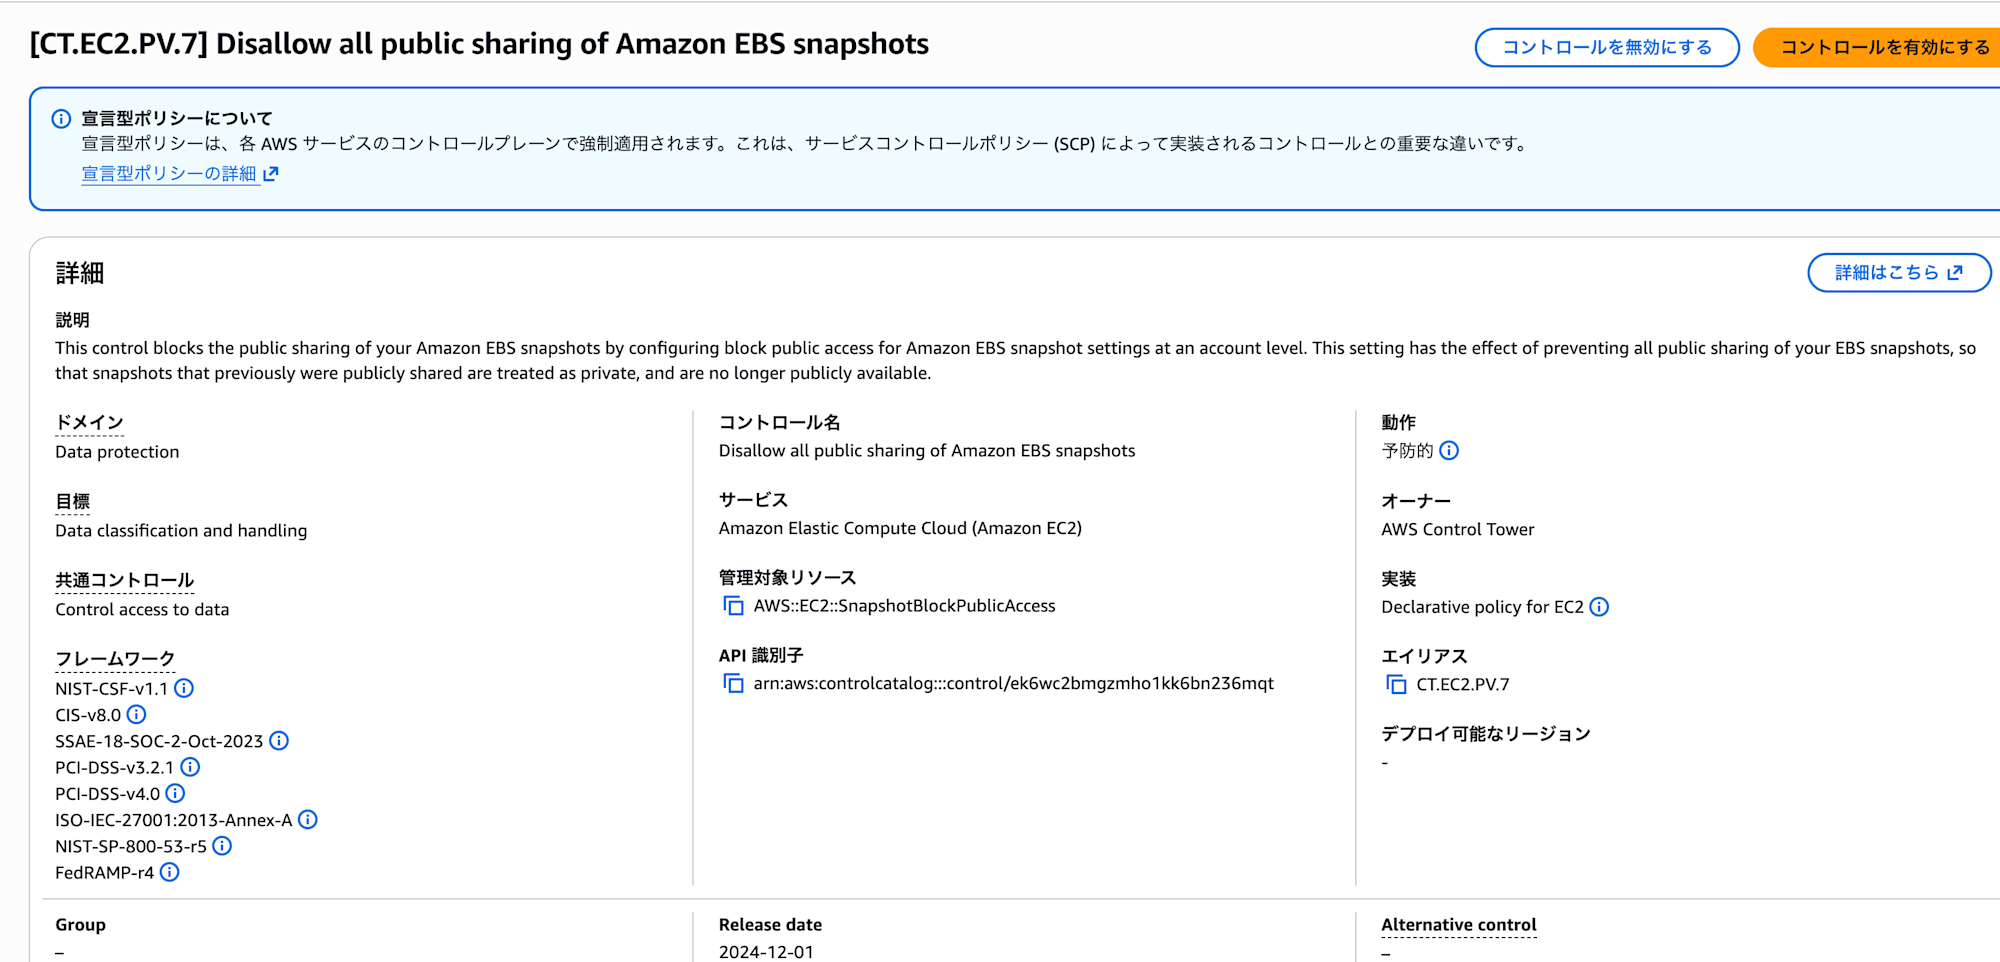Click info icon next to NIST-CSF-v1.1

(x=184, y=688)
